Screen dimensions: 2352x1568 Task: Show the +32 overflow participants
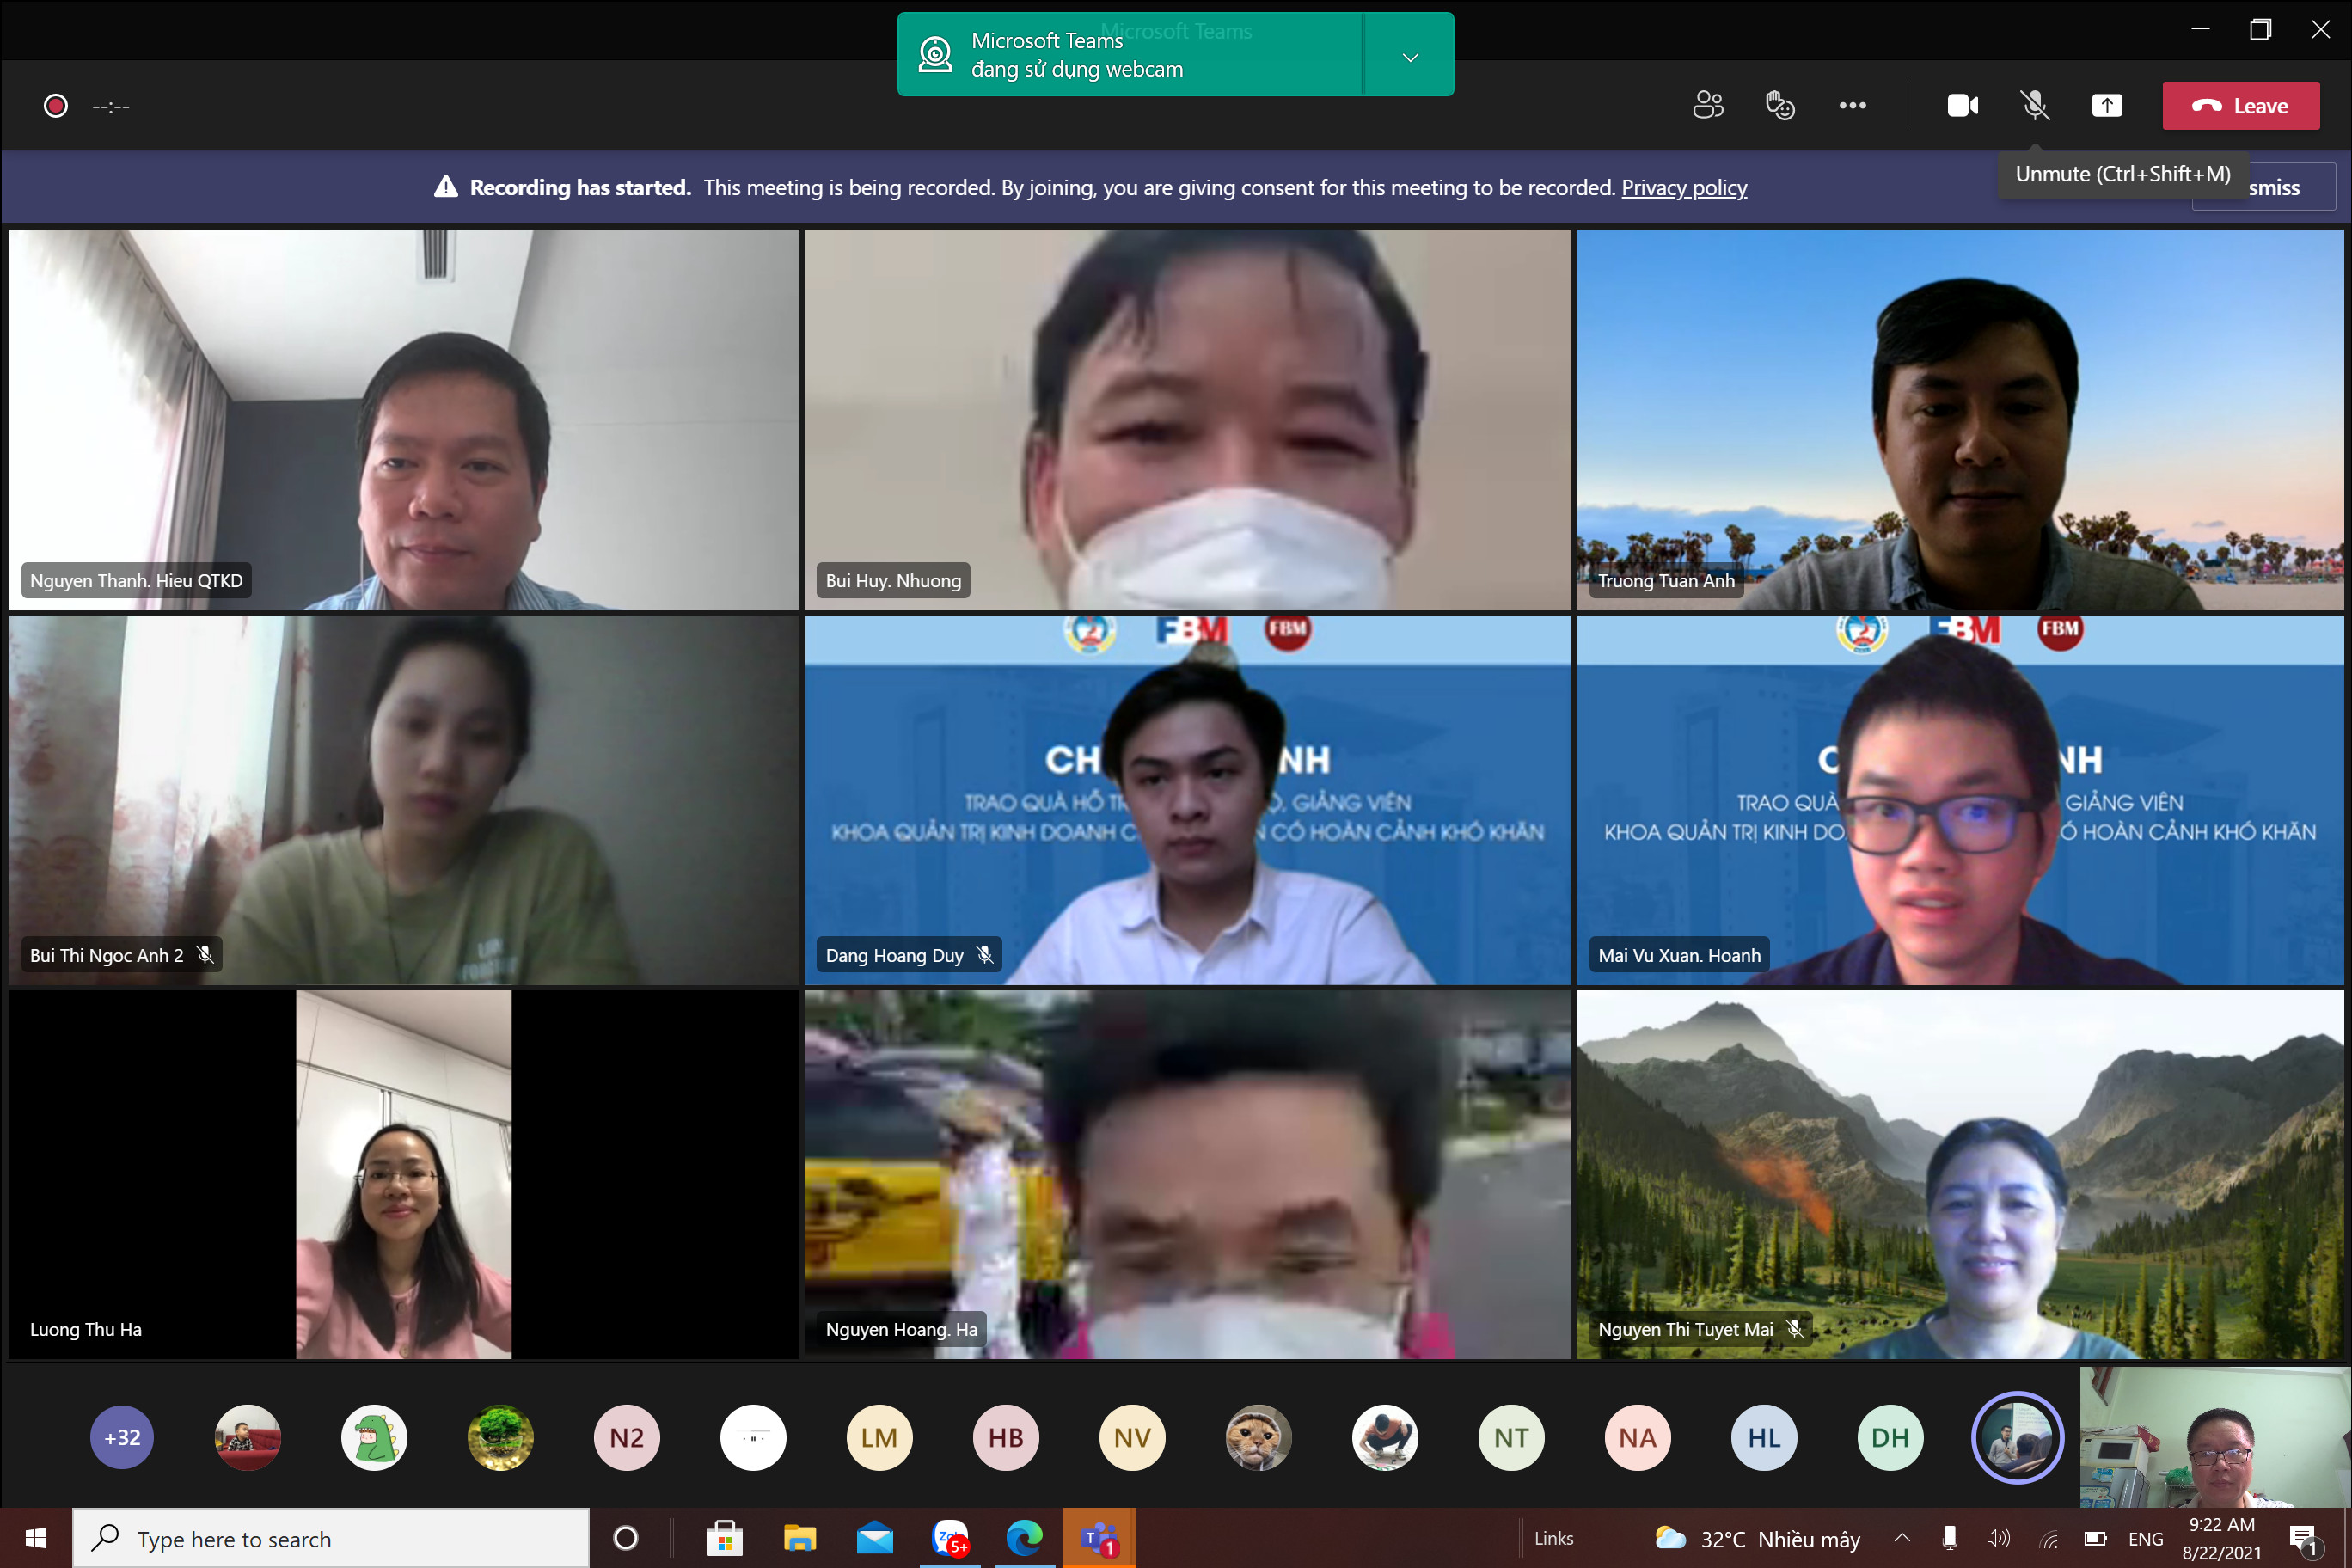click(x=122, y=1437)
